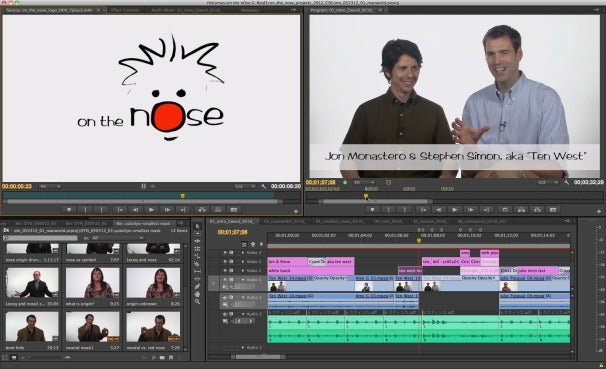Select the Pen tool
Screen dimensions: 606x369
click(197, 286)
